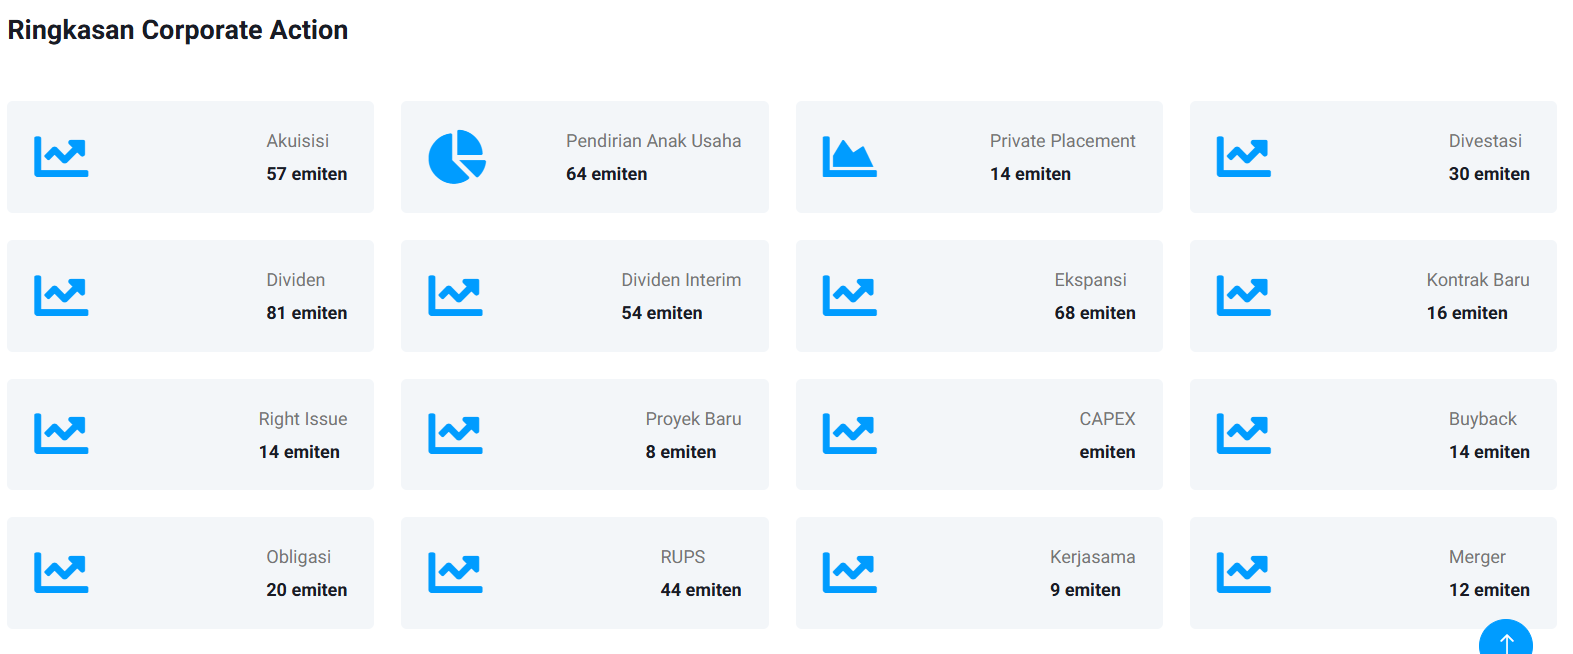Open the Kerjasama label
Image resolution: width=1573 pixels, height=654 pixels.
click(1092, 557)
